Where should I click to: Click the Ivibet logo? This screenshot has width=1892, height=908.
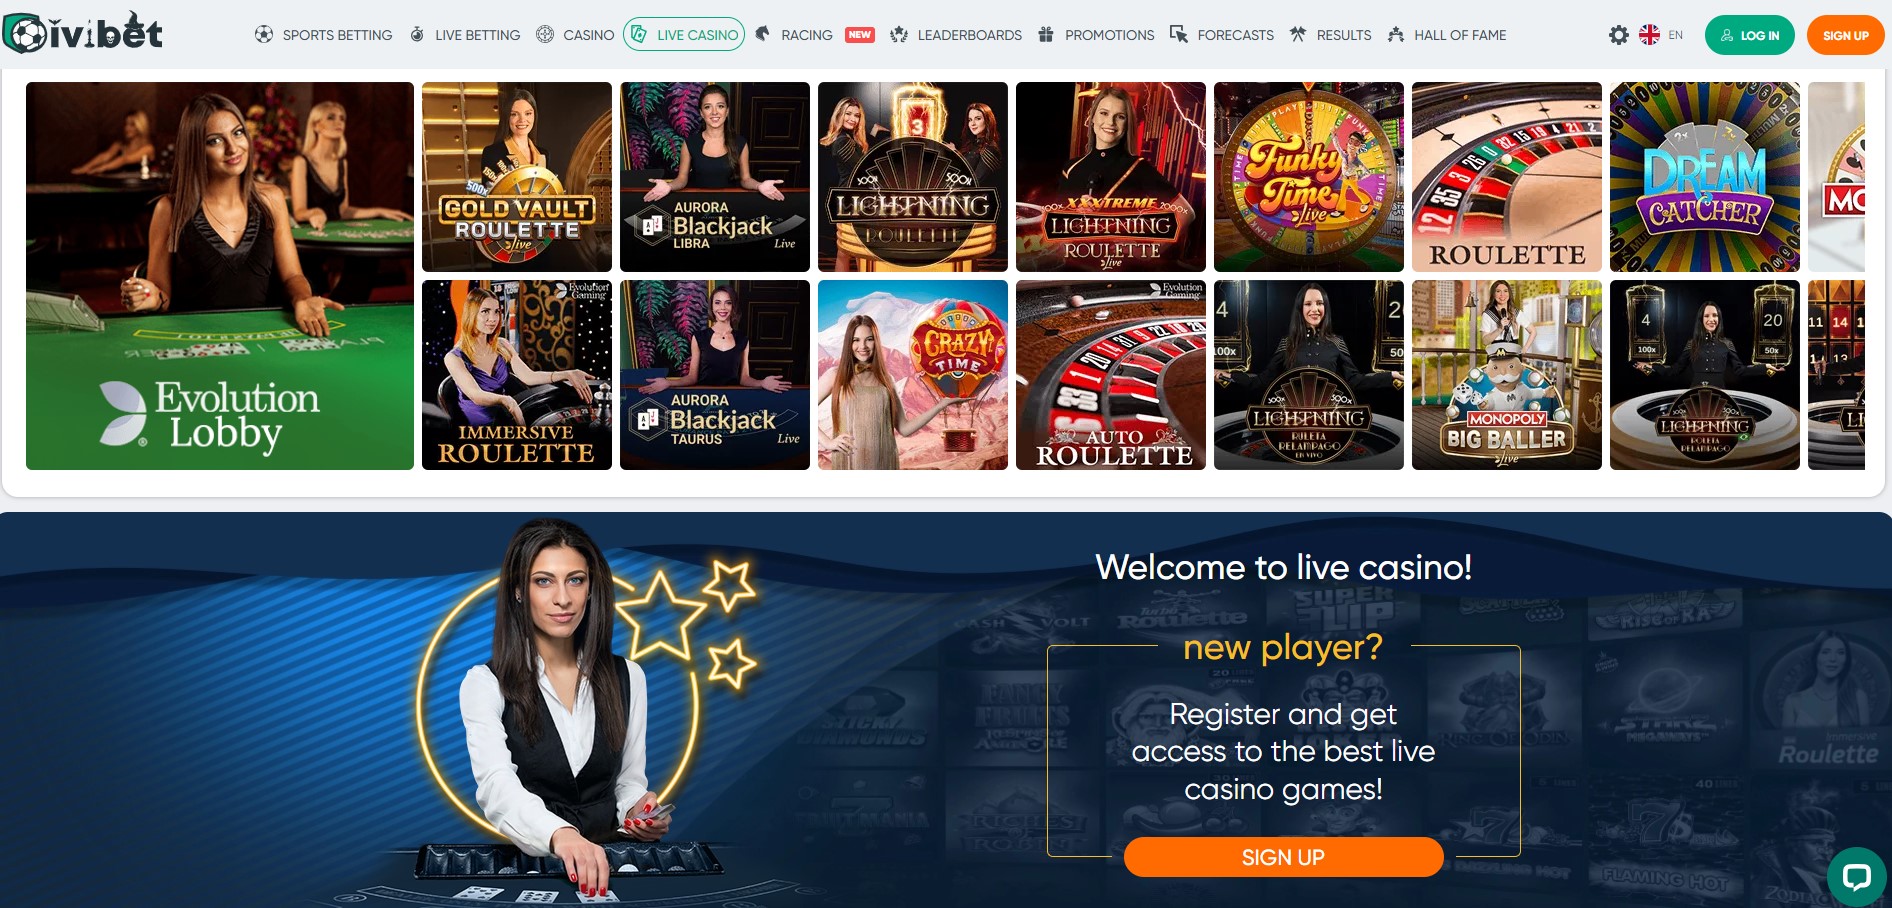click(x=83, y=33)
